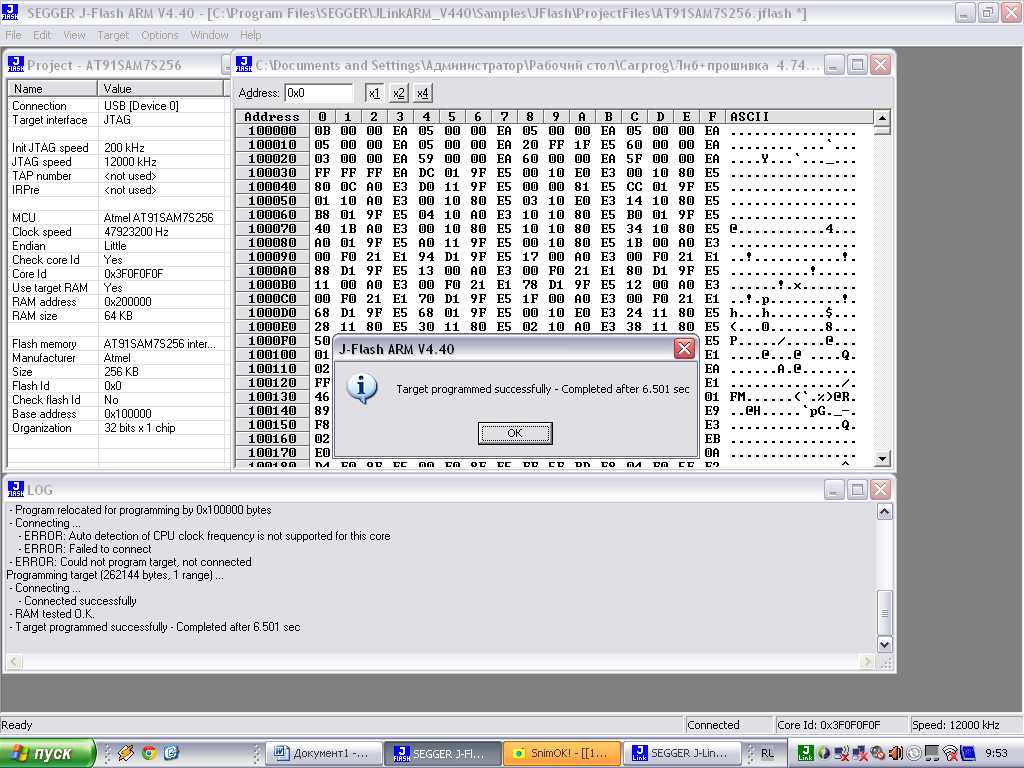The height and width of the screenshot is (768, 1024).
Task: Click the first Quick Launch icon with pencil
Action: click(126, 753)
